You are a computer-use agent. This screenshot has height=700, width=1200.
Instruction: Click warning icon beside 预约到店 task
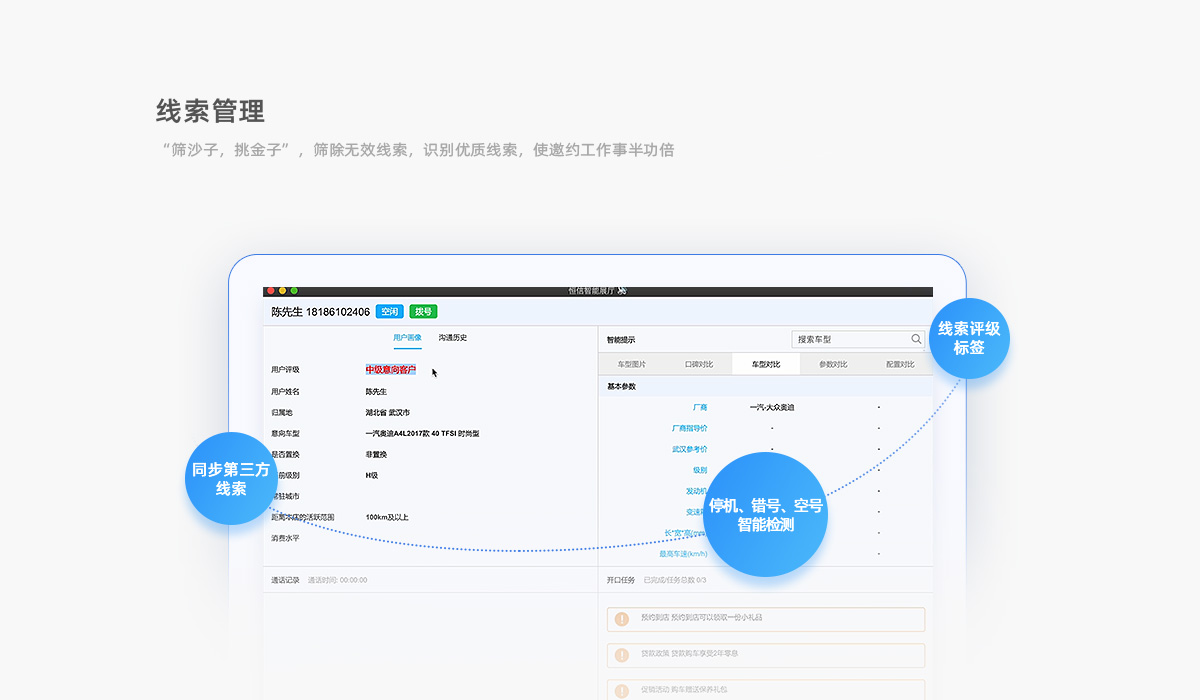622,619
